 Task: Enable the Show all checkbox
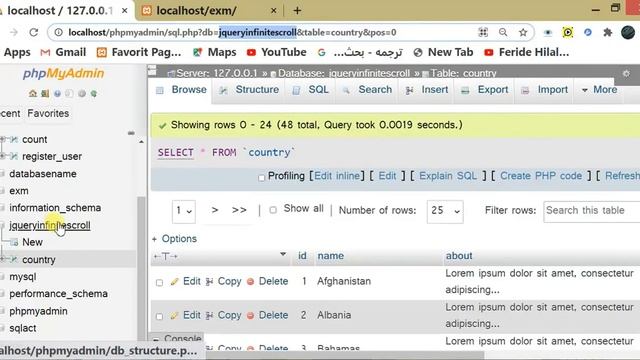(273, 210)
